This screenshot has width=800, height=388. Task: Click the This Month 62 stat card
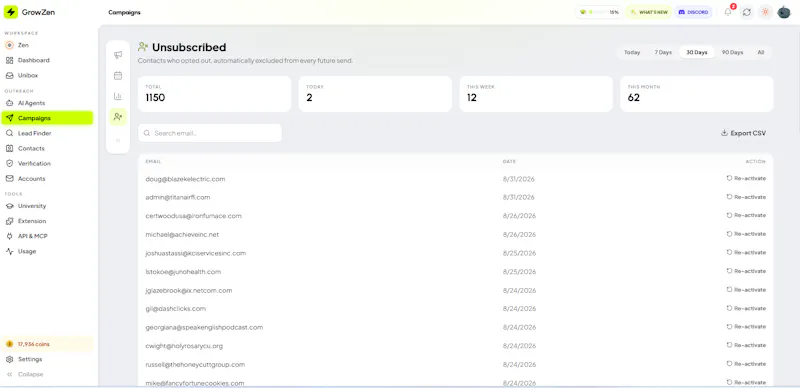tap(696, 94)
